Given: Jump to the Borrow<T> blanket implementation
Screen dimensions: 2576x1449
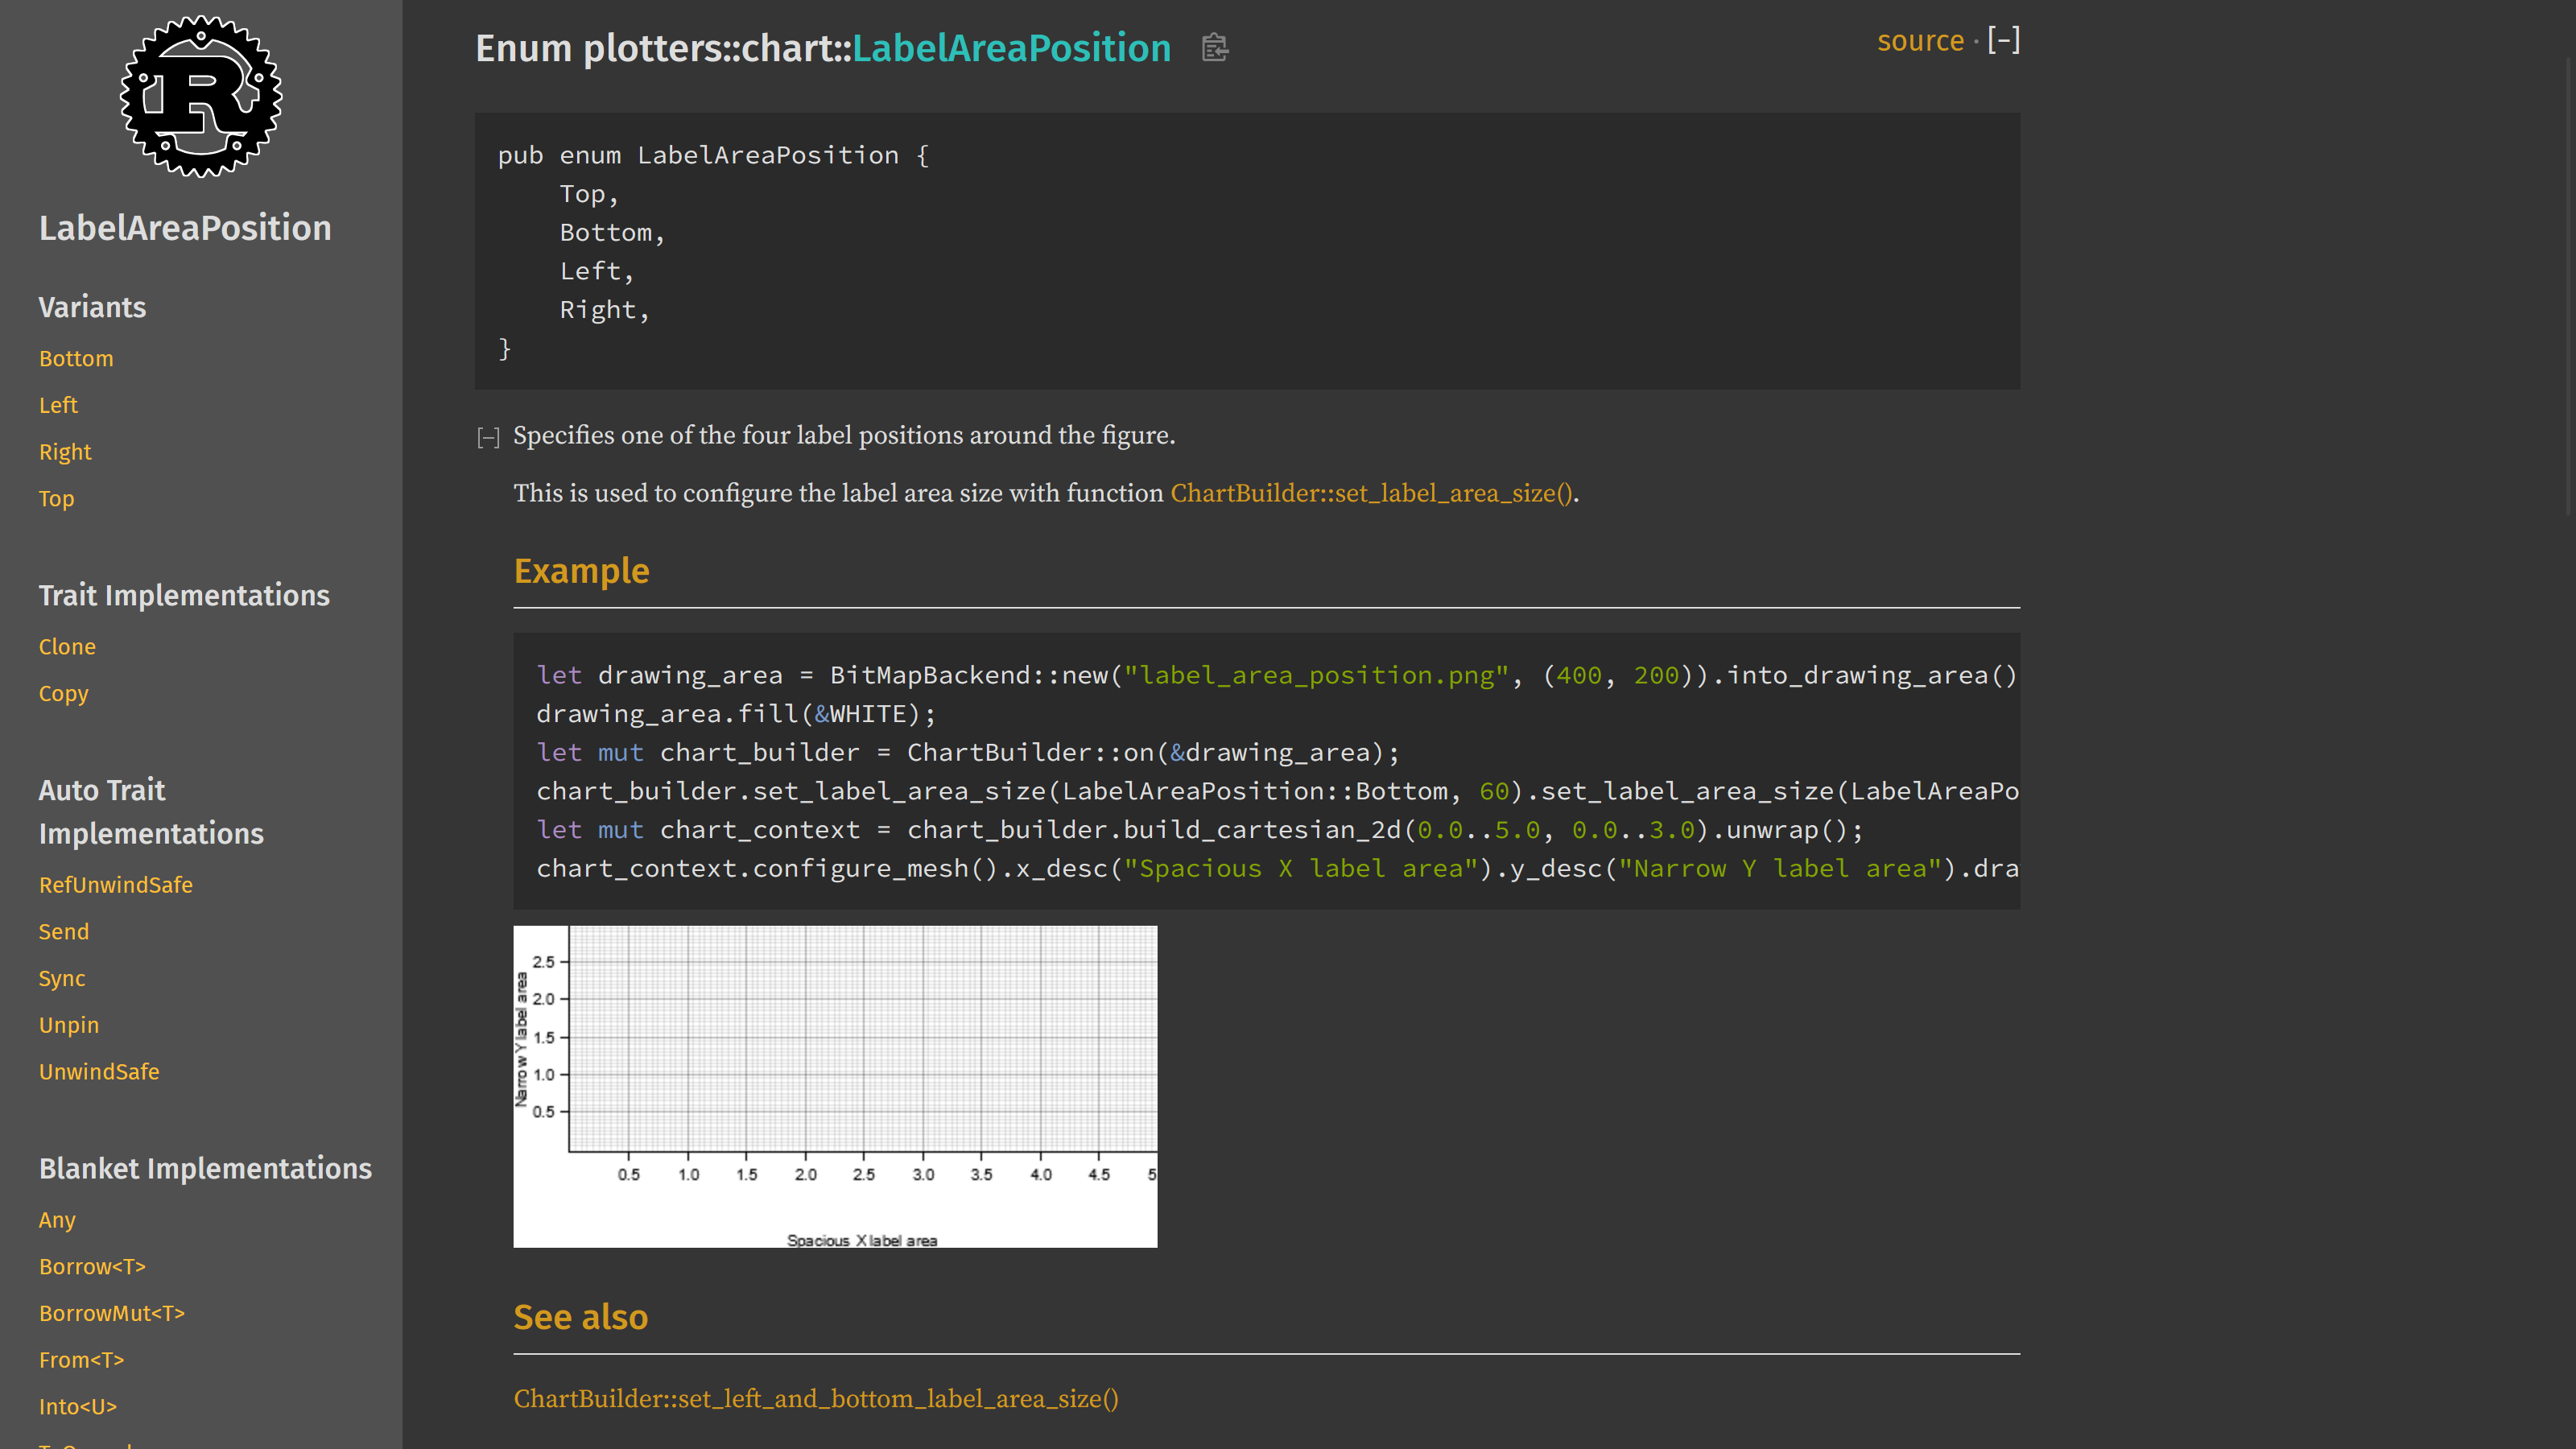Looking at the screenshot, I should (92, 1266).
